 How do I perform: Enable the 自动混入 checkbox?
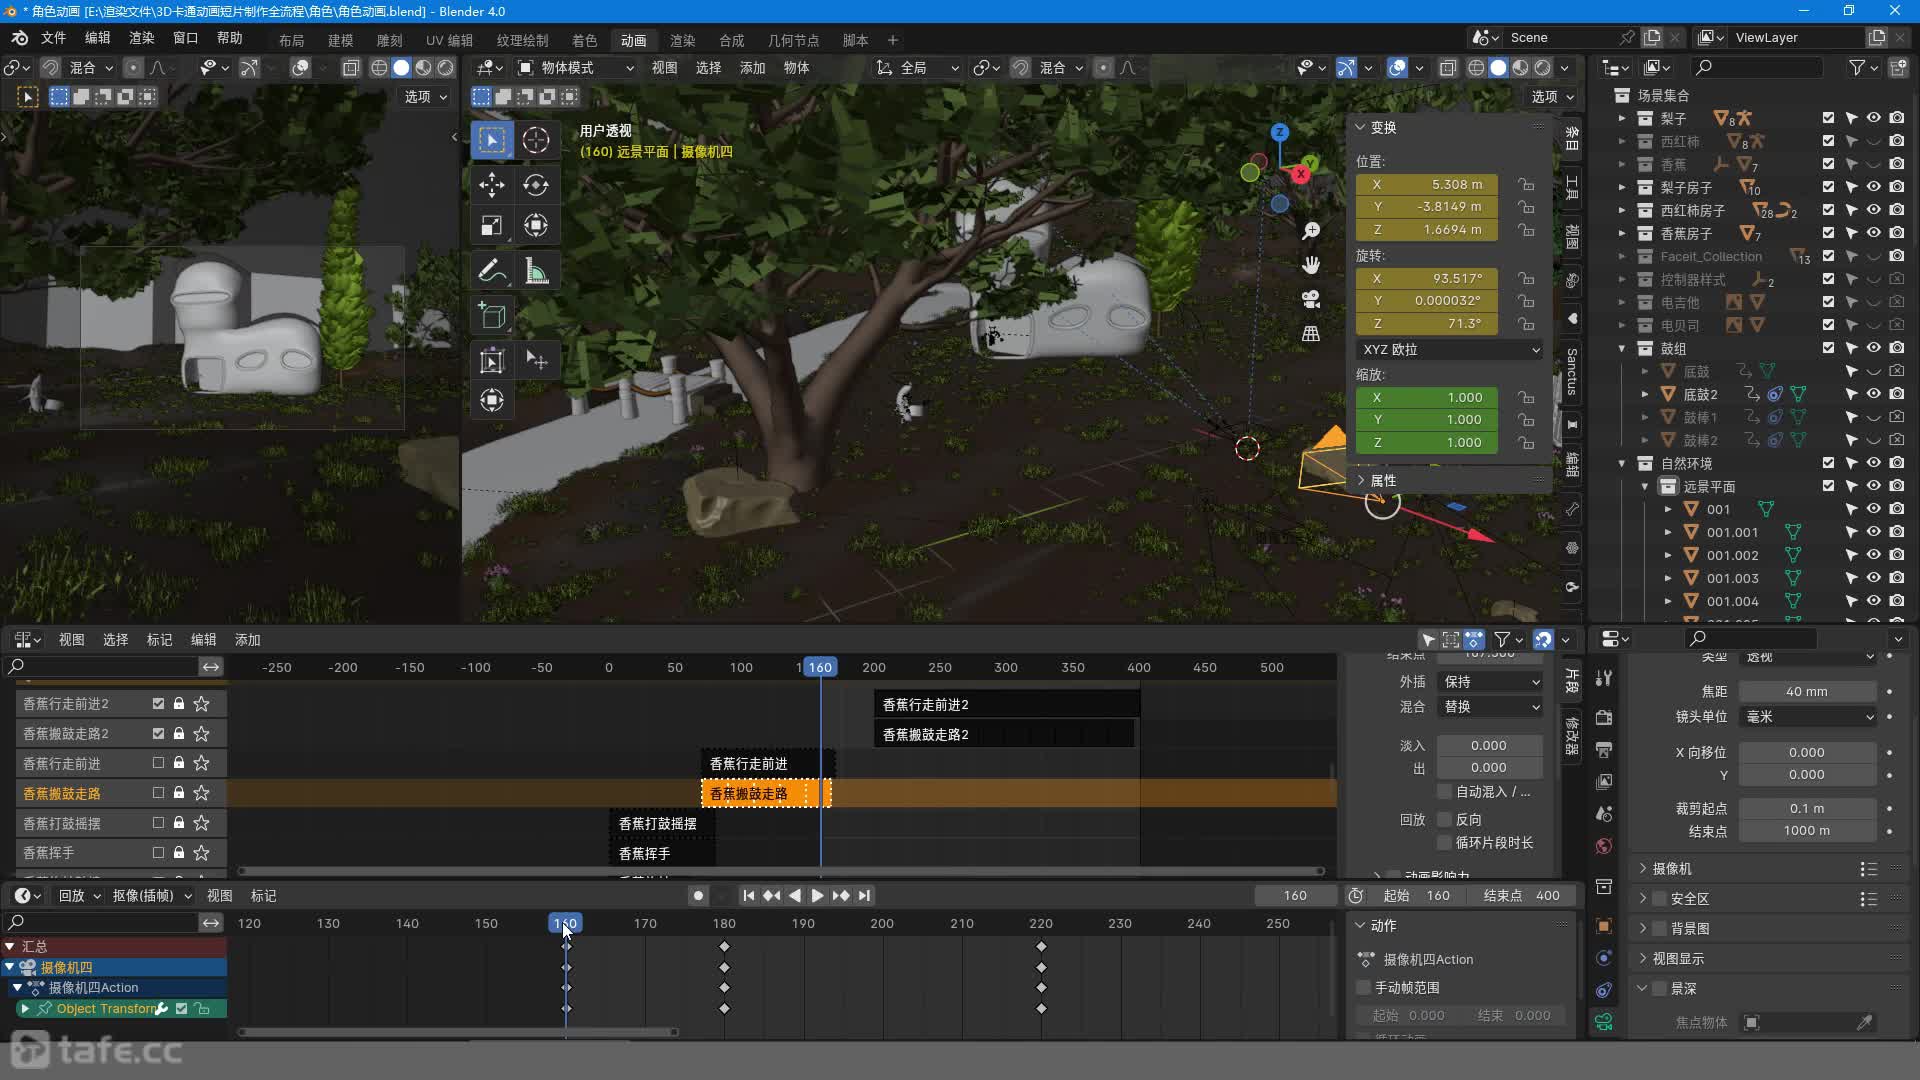click(1444, 792)
